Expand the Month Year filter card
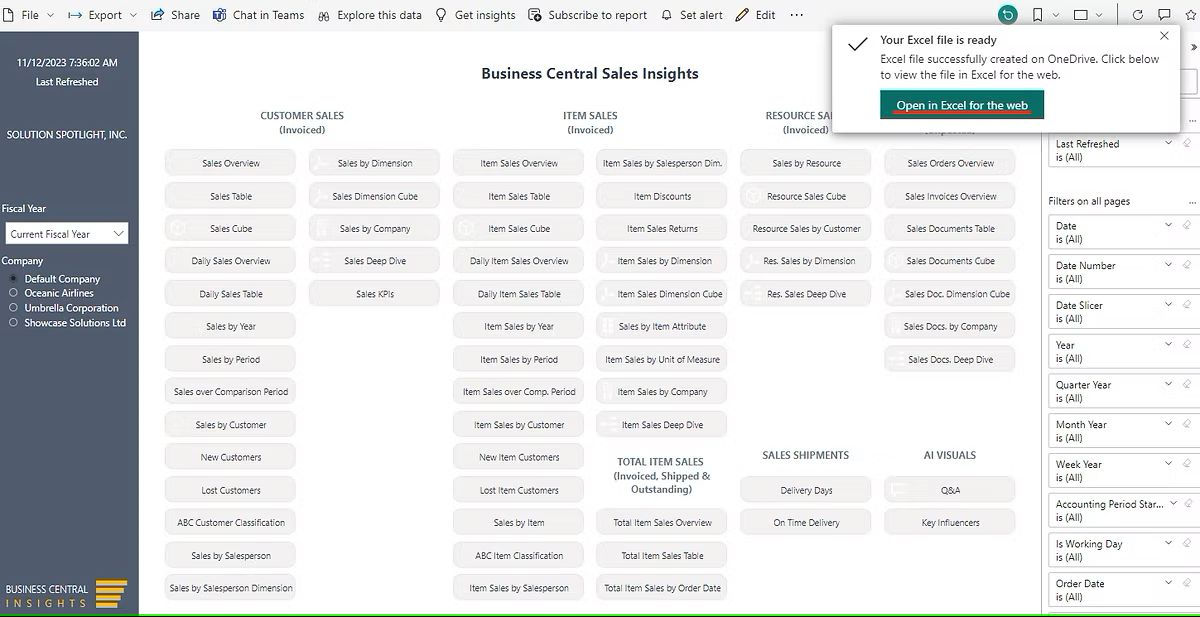 [1168, 424]
